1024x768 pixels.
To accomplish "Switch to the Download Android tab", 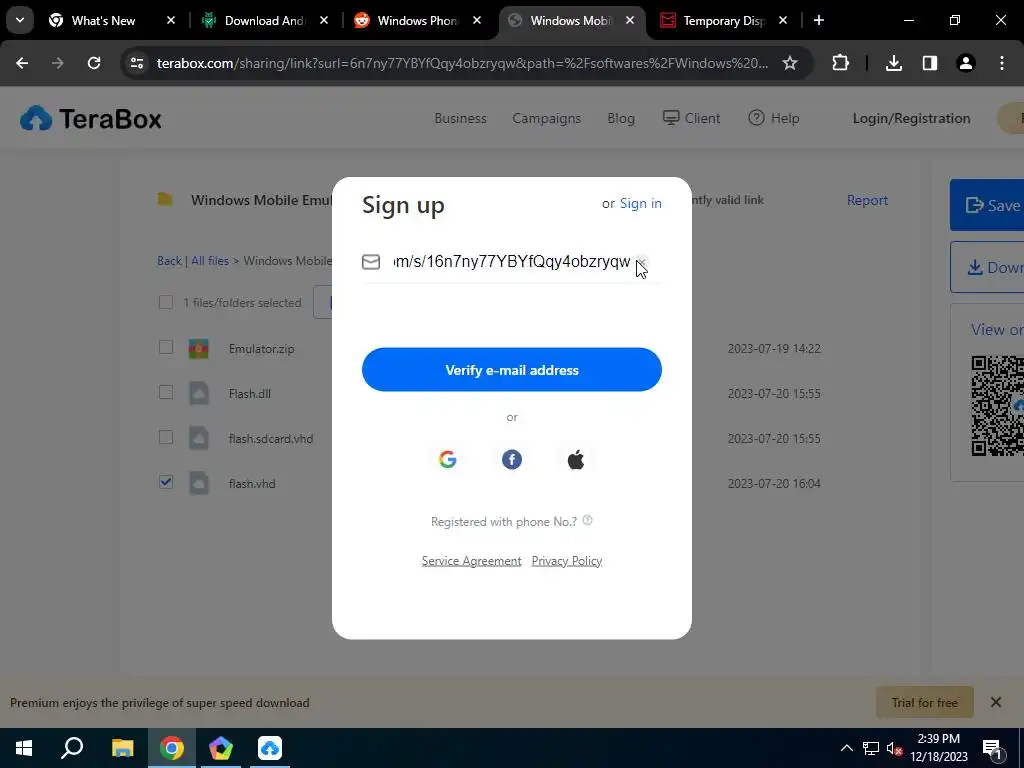I will coord(264,20).
